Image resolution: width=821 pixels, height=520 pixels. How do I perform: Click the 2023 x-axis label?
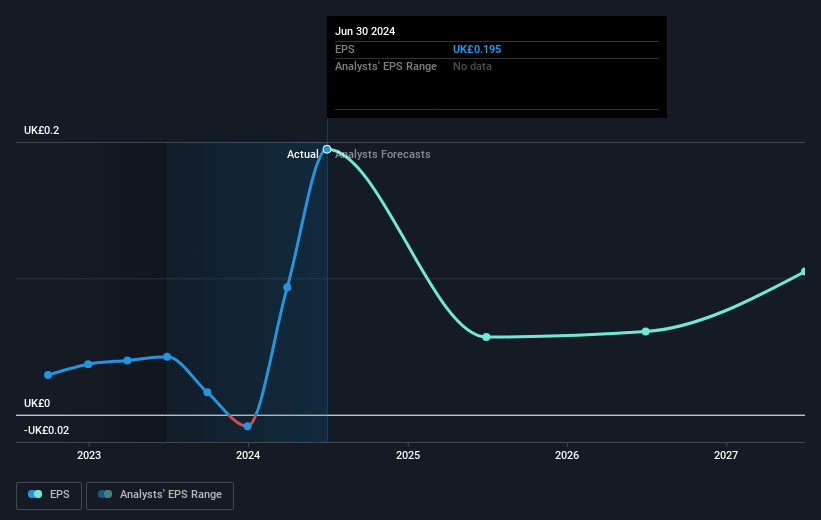(89, 455)
